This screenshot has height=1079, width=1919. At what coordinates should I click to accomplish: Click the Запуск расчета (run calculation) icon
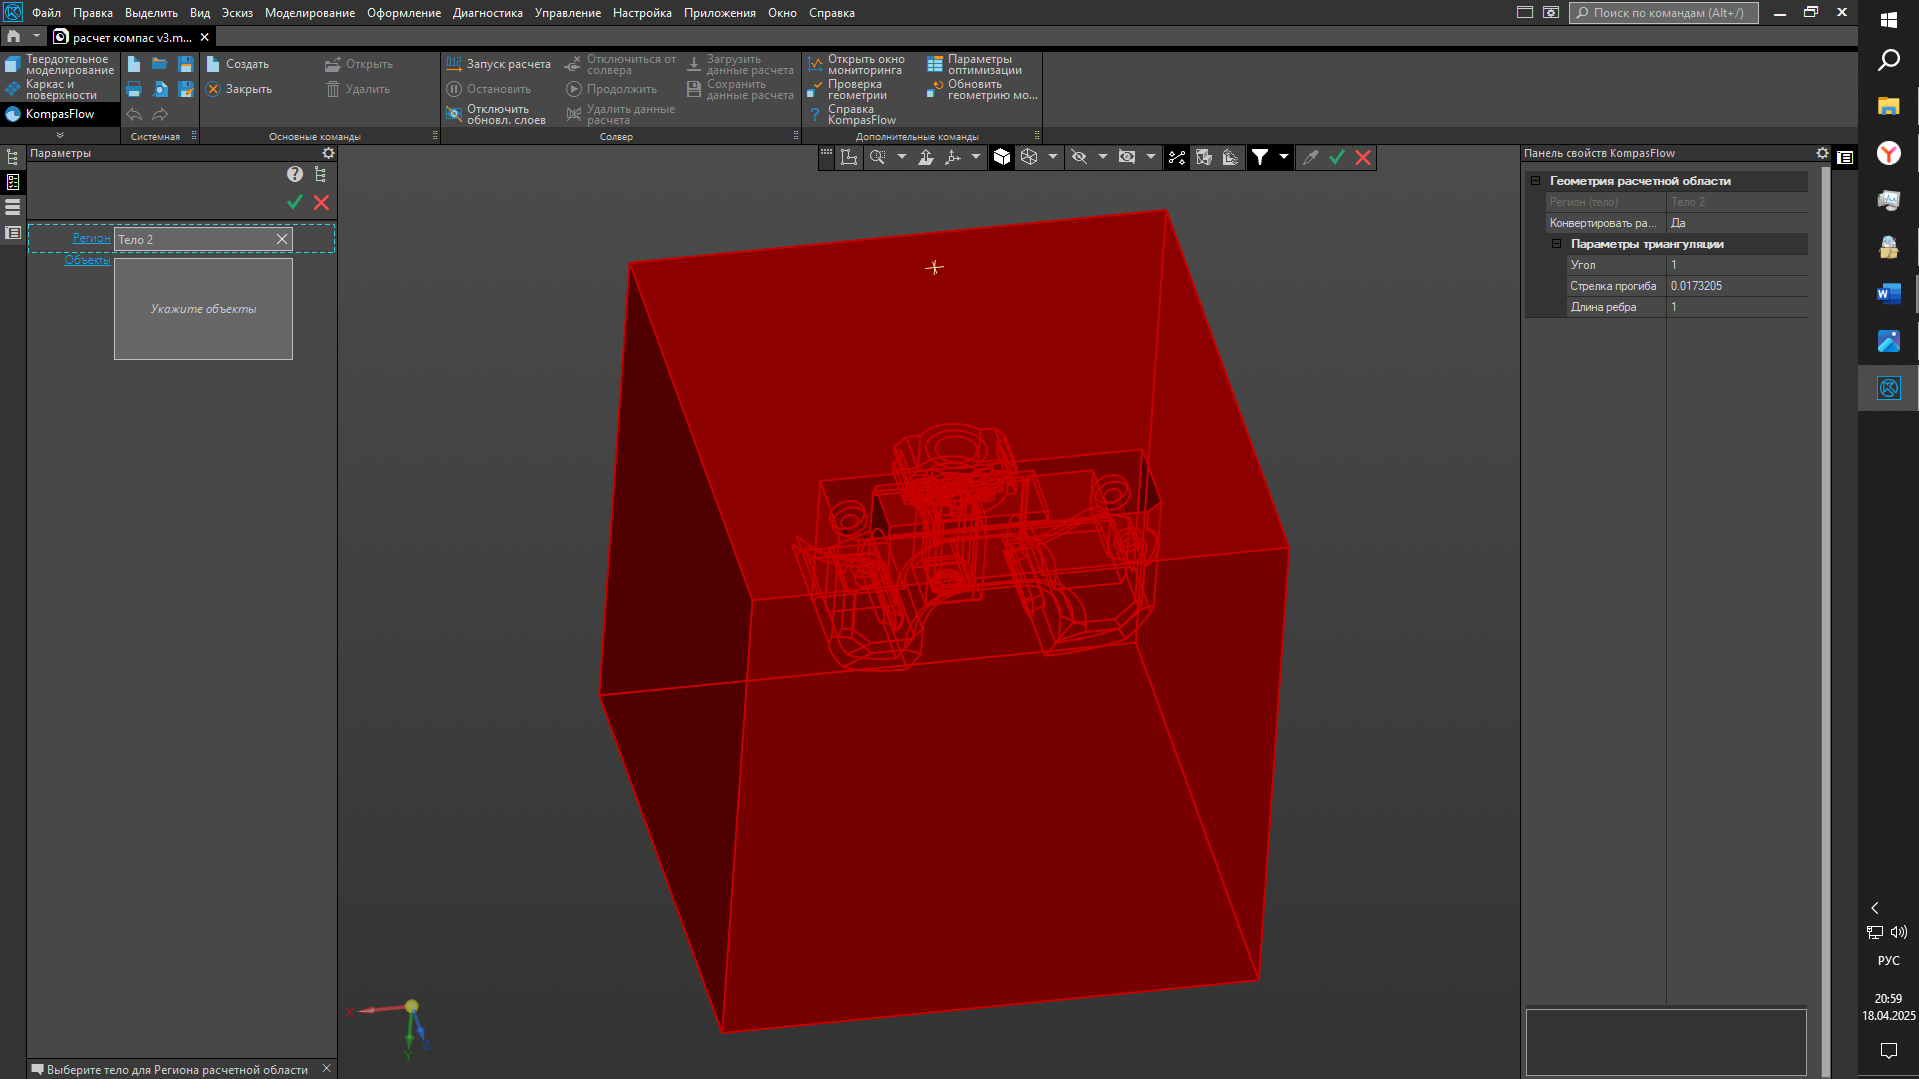454,64
